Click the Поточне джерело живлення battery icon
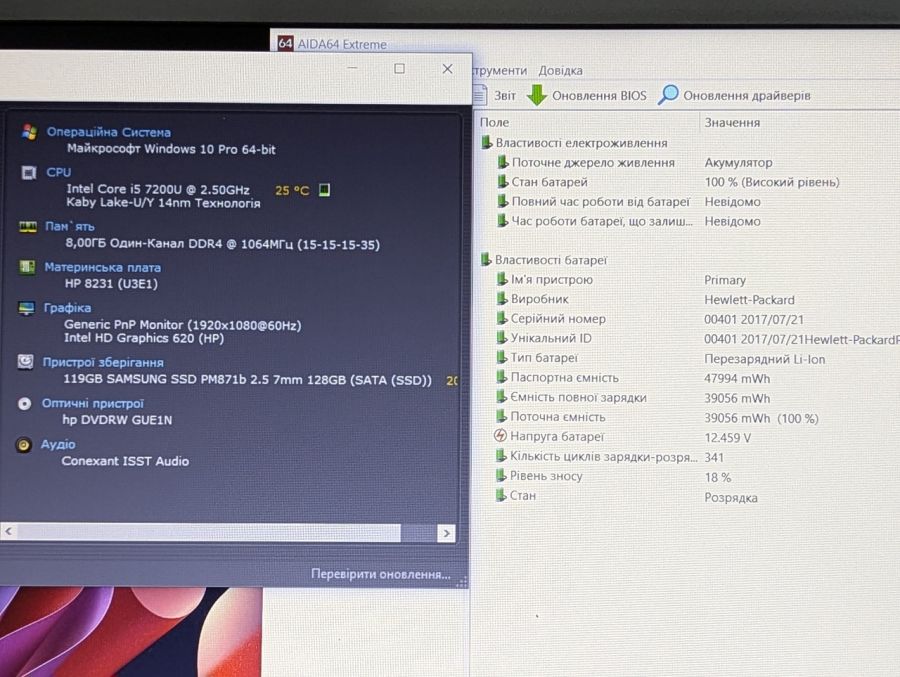900x677 pixels. tap(503, 163)
